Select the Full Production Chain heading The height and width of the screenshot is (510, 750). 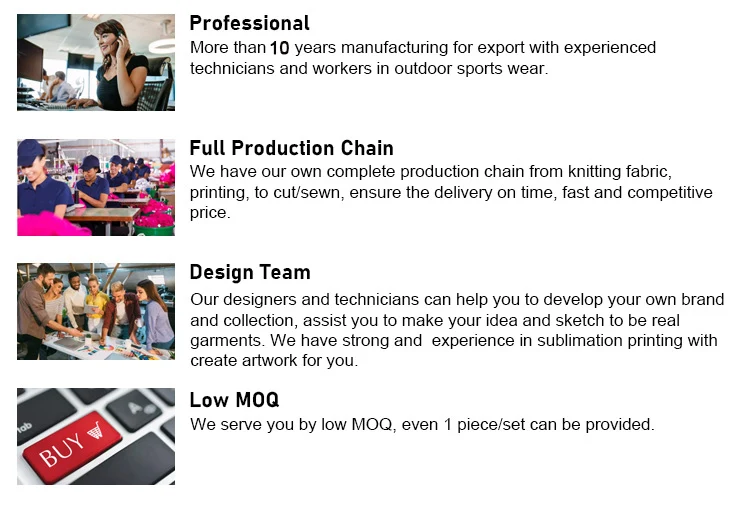coord(291,148)
